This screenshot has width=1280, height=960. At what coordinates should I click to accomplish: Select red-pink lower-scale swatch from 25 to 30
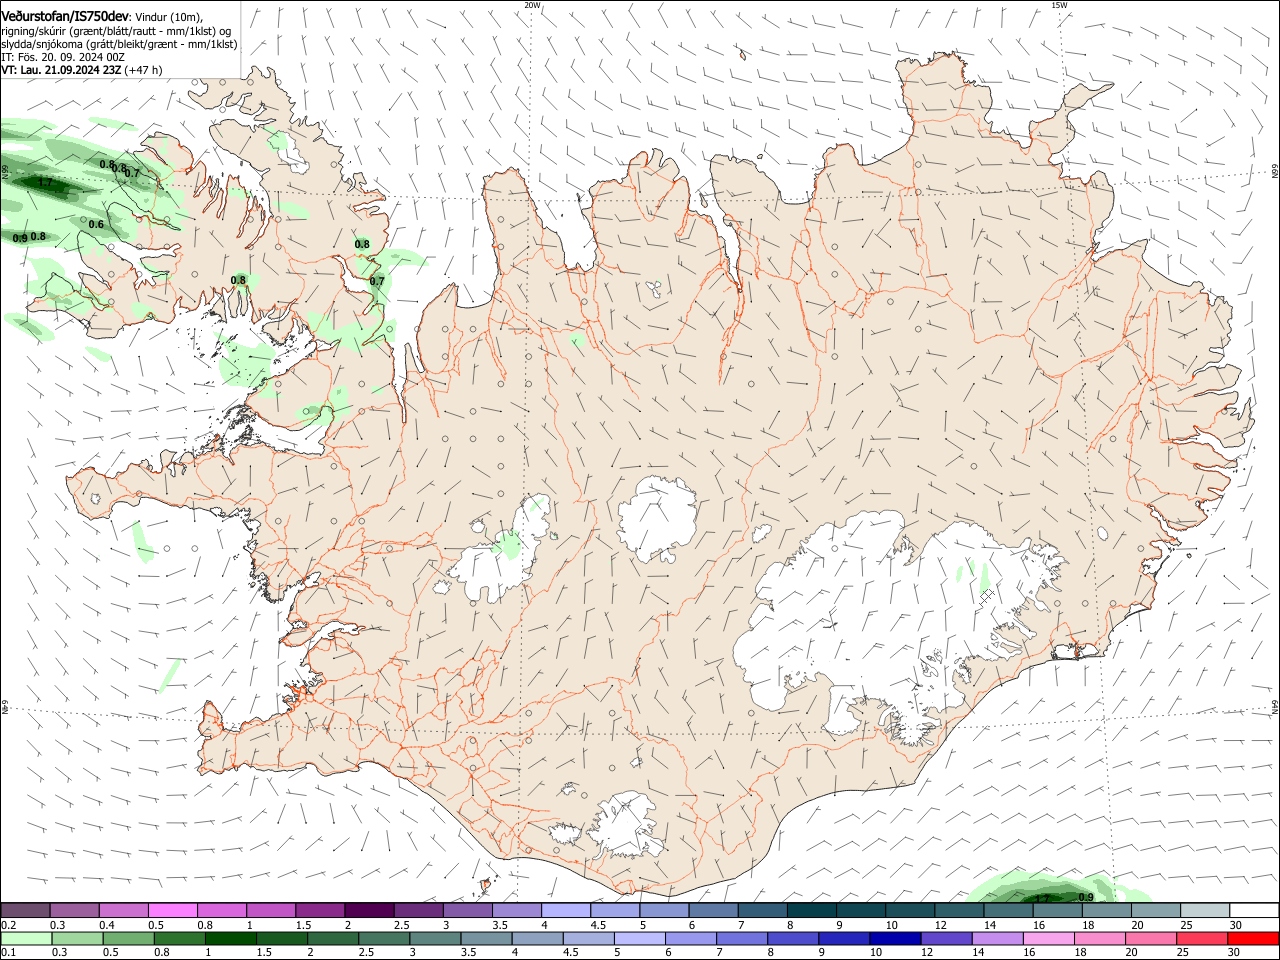click(1201, 938)
